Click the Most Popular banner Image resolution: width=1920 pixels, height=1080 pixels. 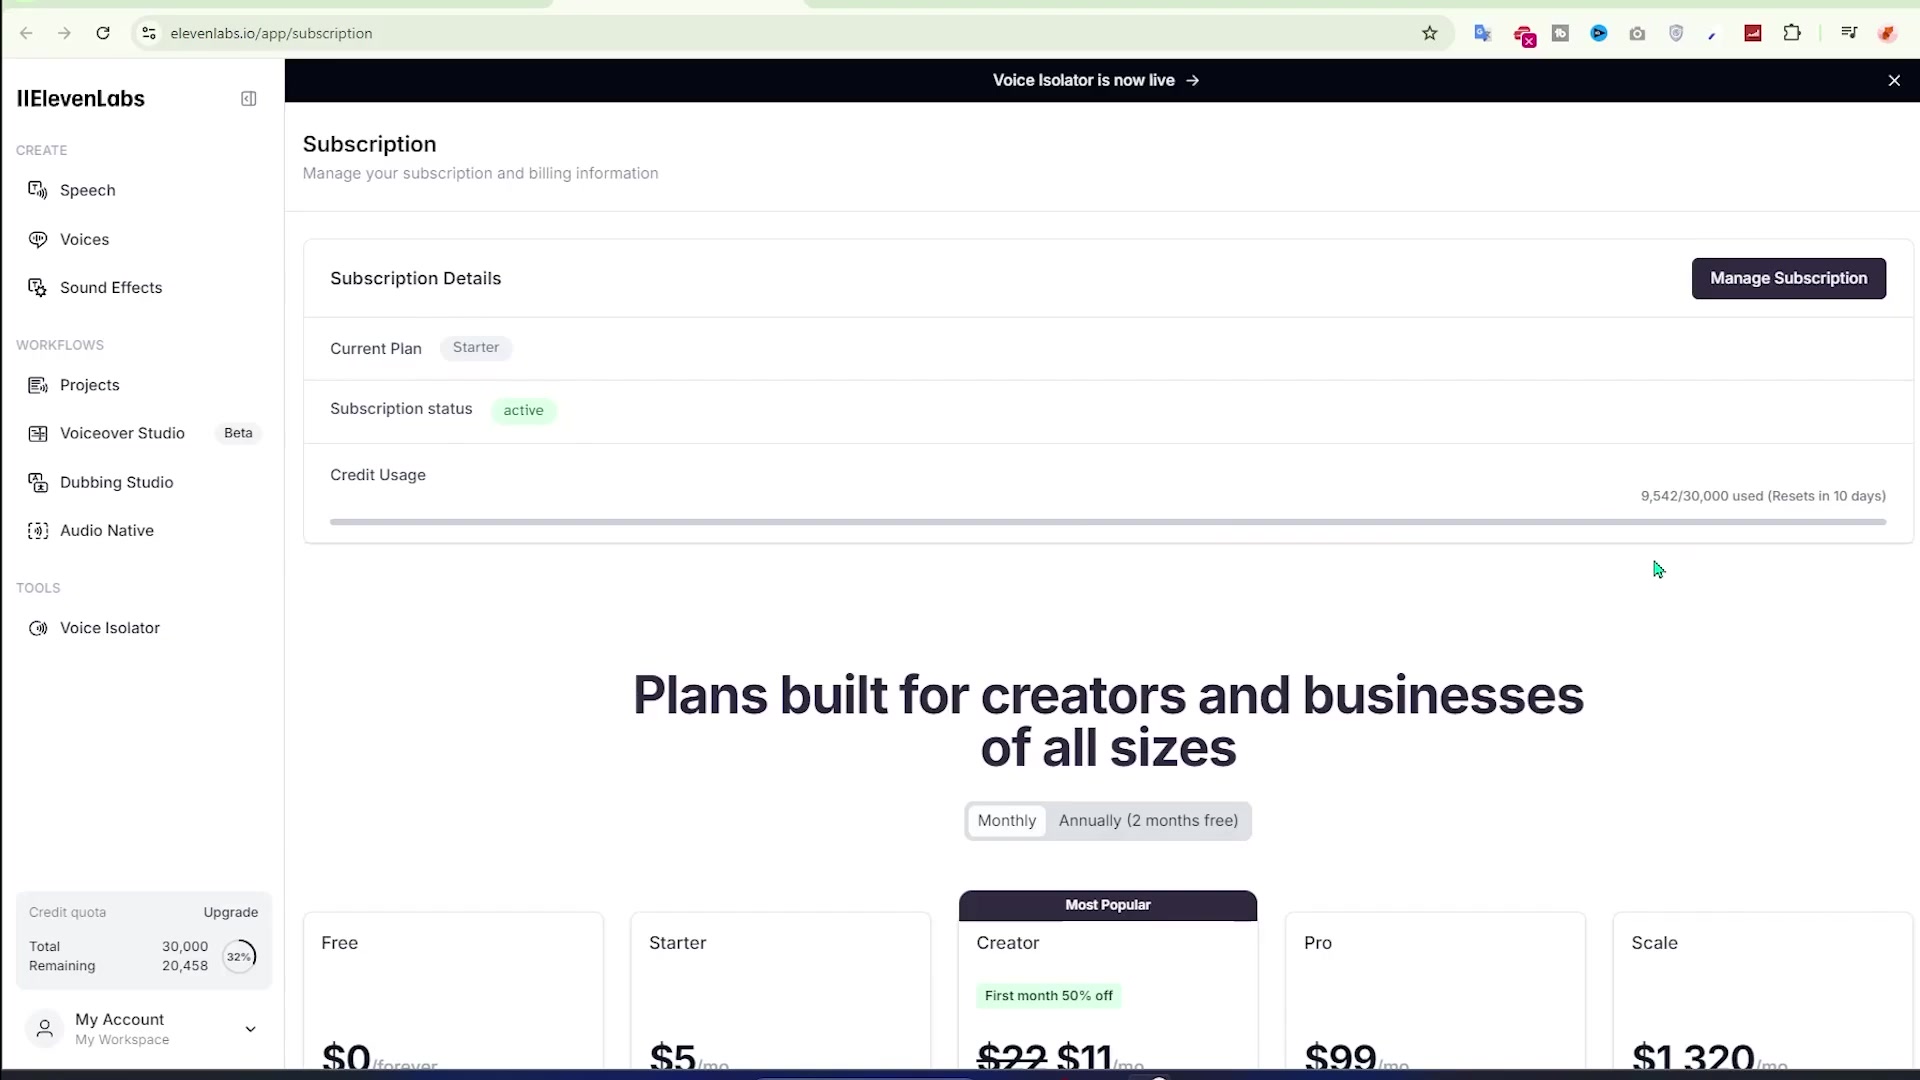point(1108,905)
